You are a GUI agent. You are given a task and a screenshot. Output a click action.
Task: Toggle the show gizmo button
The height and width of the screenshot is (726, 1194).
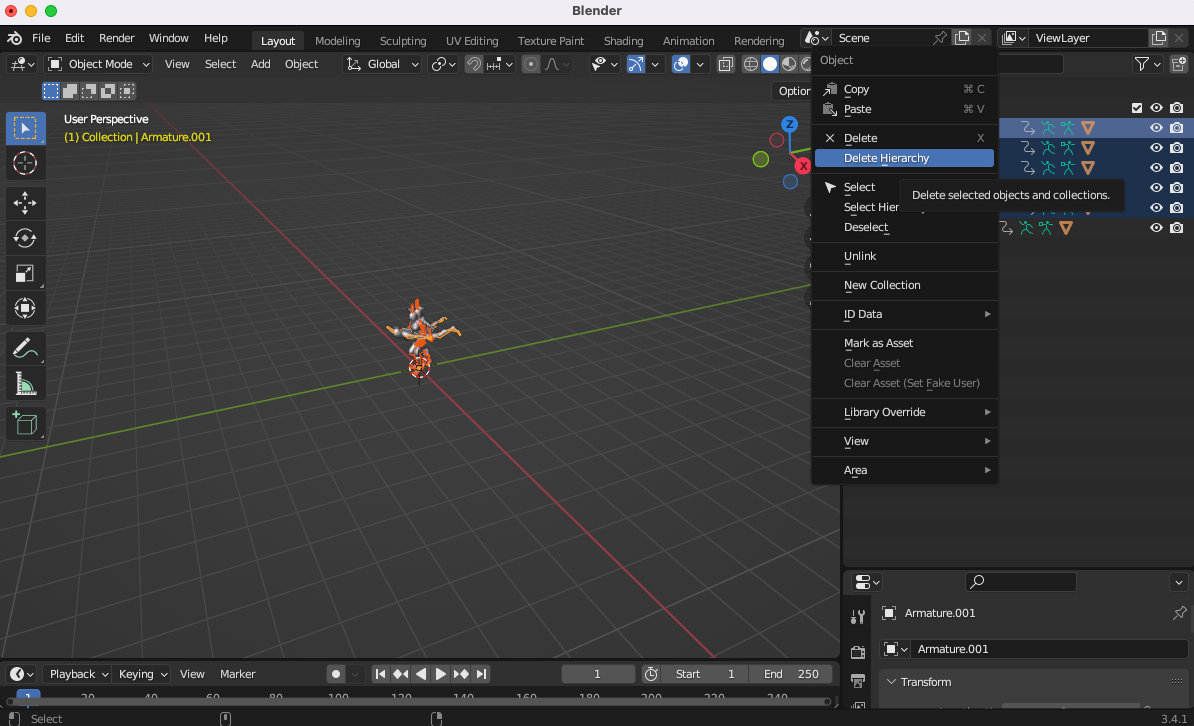click(x=635, y=65)
